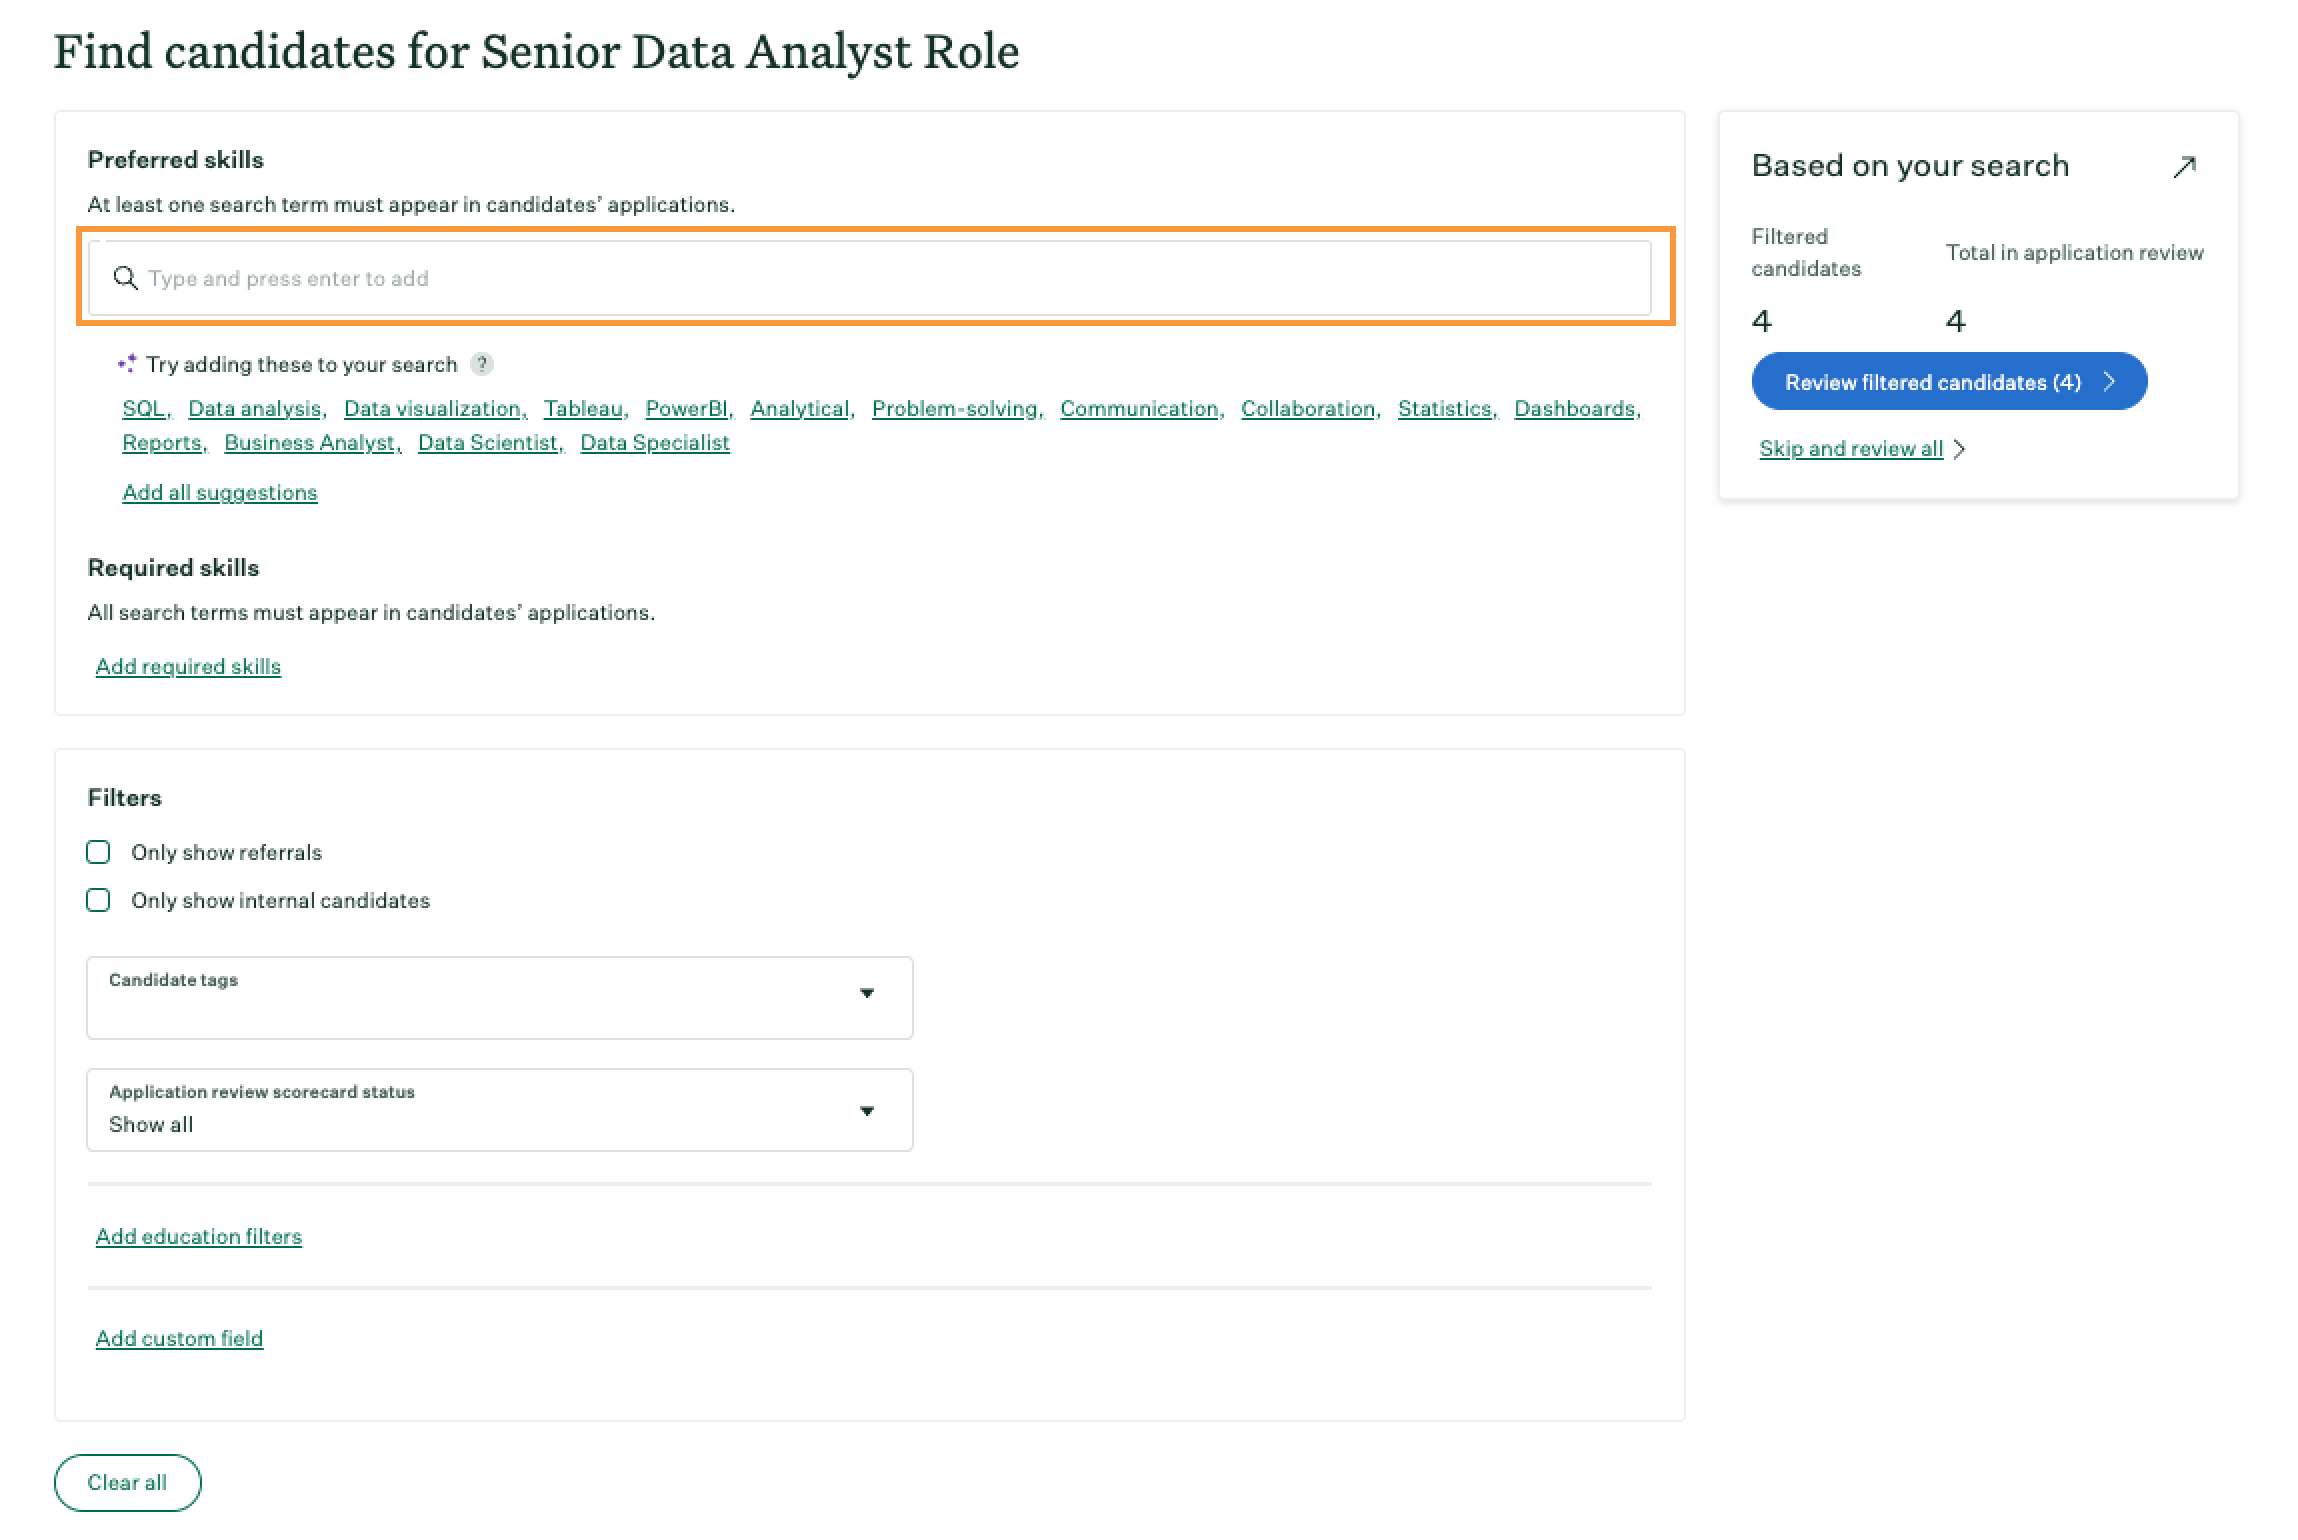The width and height of the screenshot is (2298, 1540).
Task: Add the Data Scientist suggested term
Action: click(x=487, y=443)
